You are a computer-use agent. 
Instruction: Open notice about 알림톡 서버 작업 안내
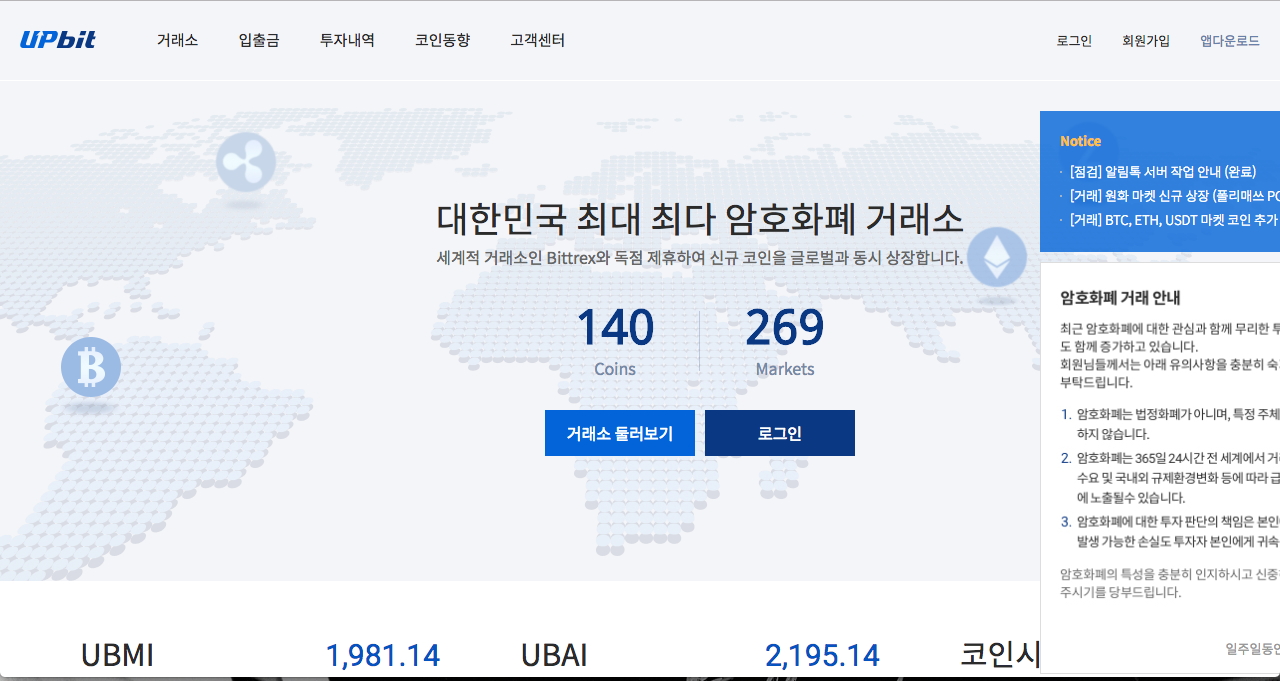1163,172
